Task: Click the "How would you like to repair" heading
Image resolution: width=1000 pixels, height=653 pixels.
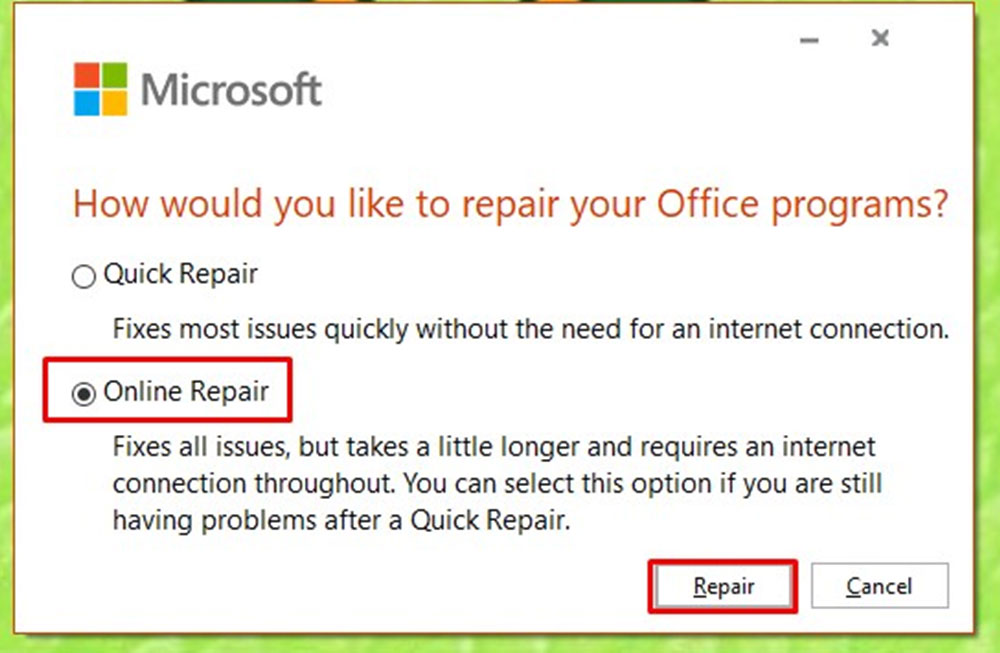Action: coord(300,203)
